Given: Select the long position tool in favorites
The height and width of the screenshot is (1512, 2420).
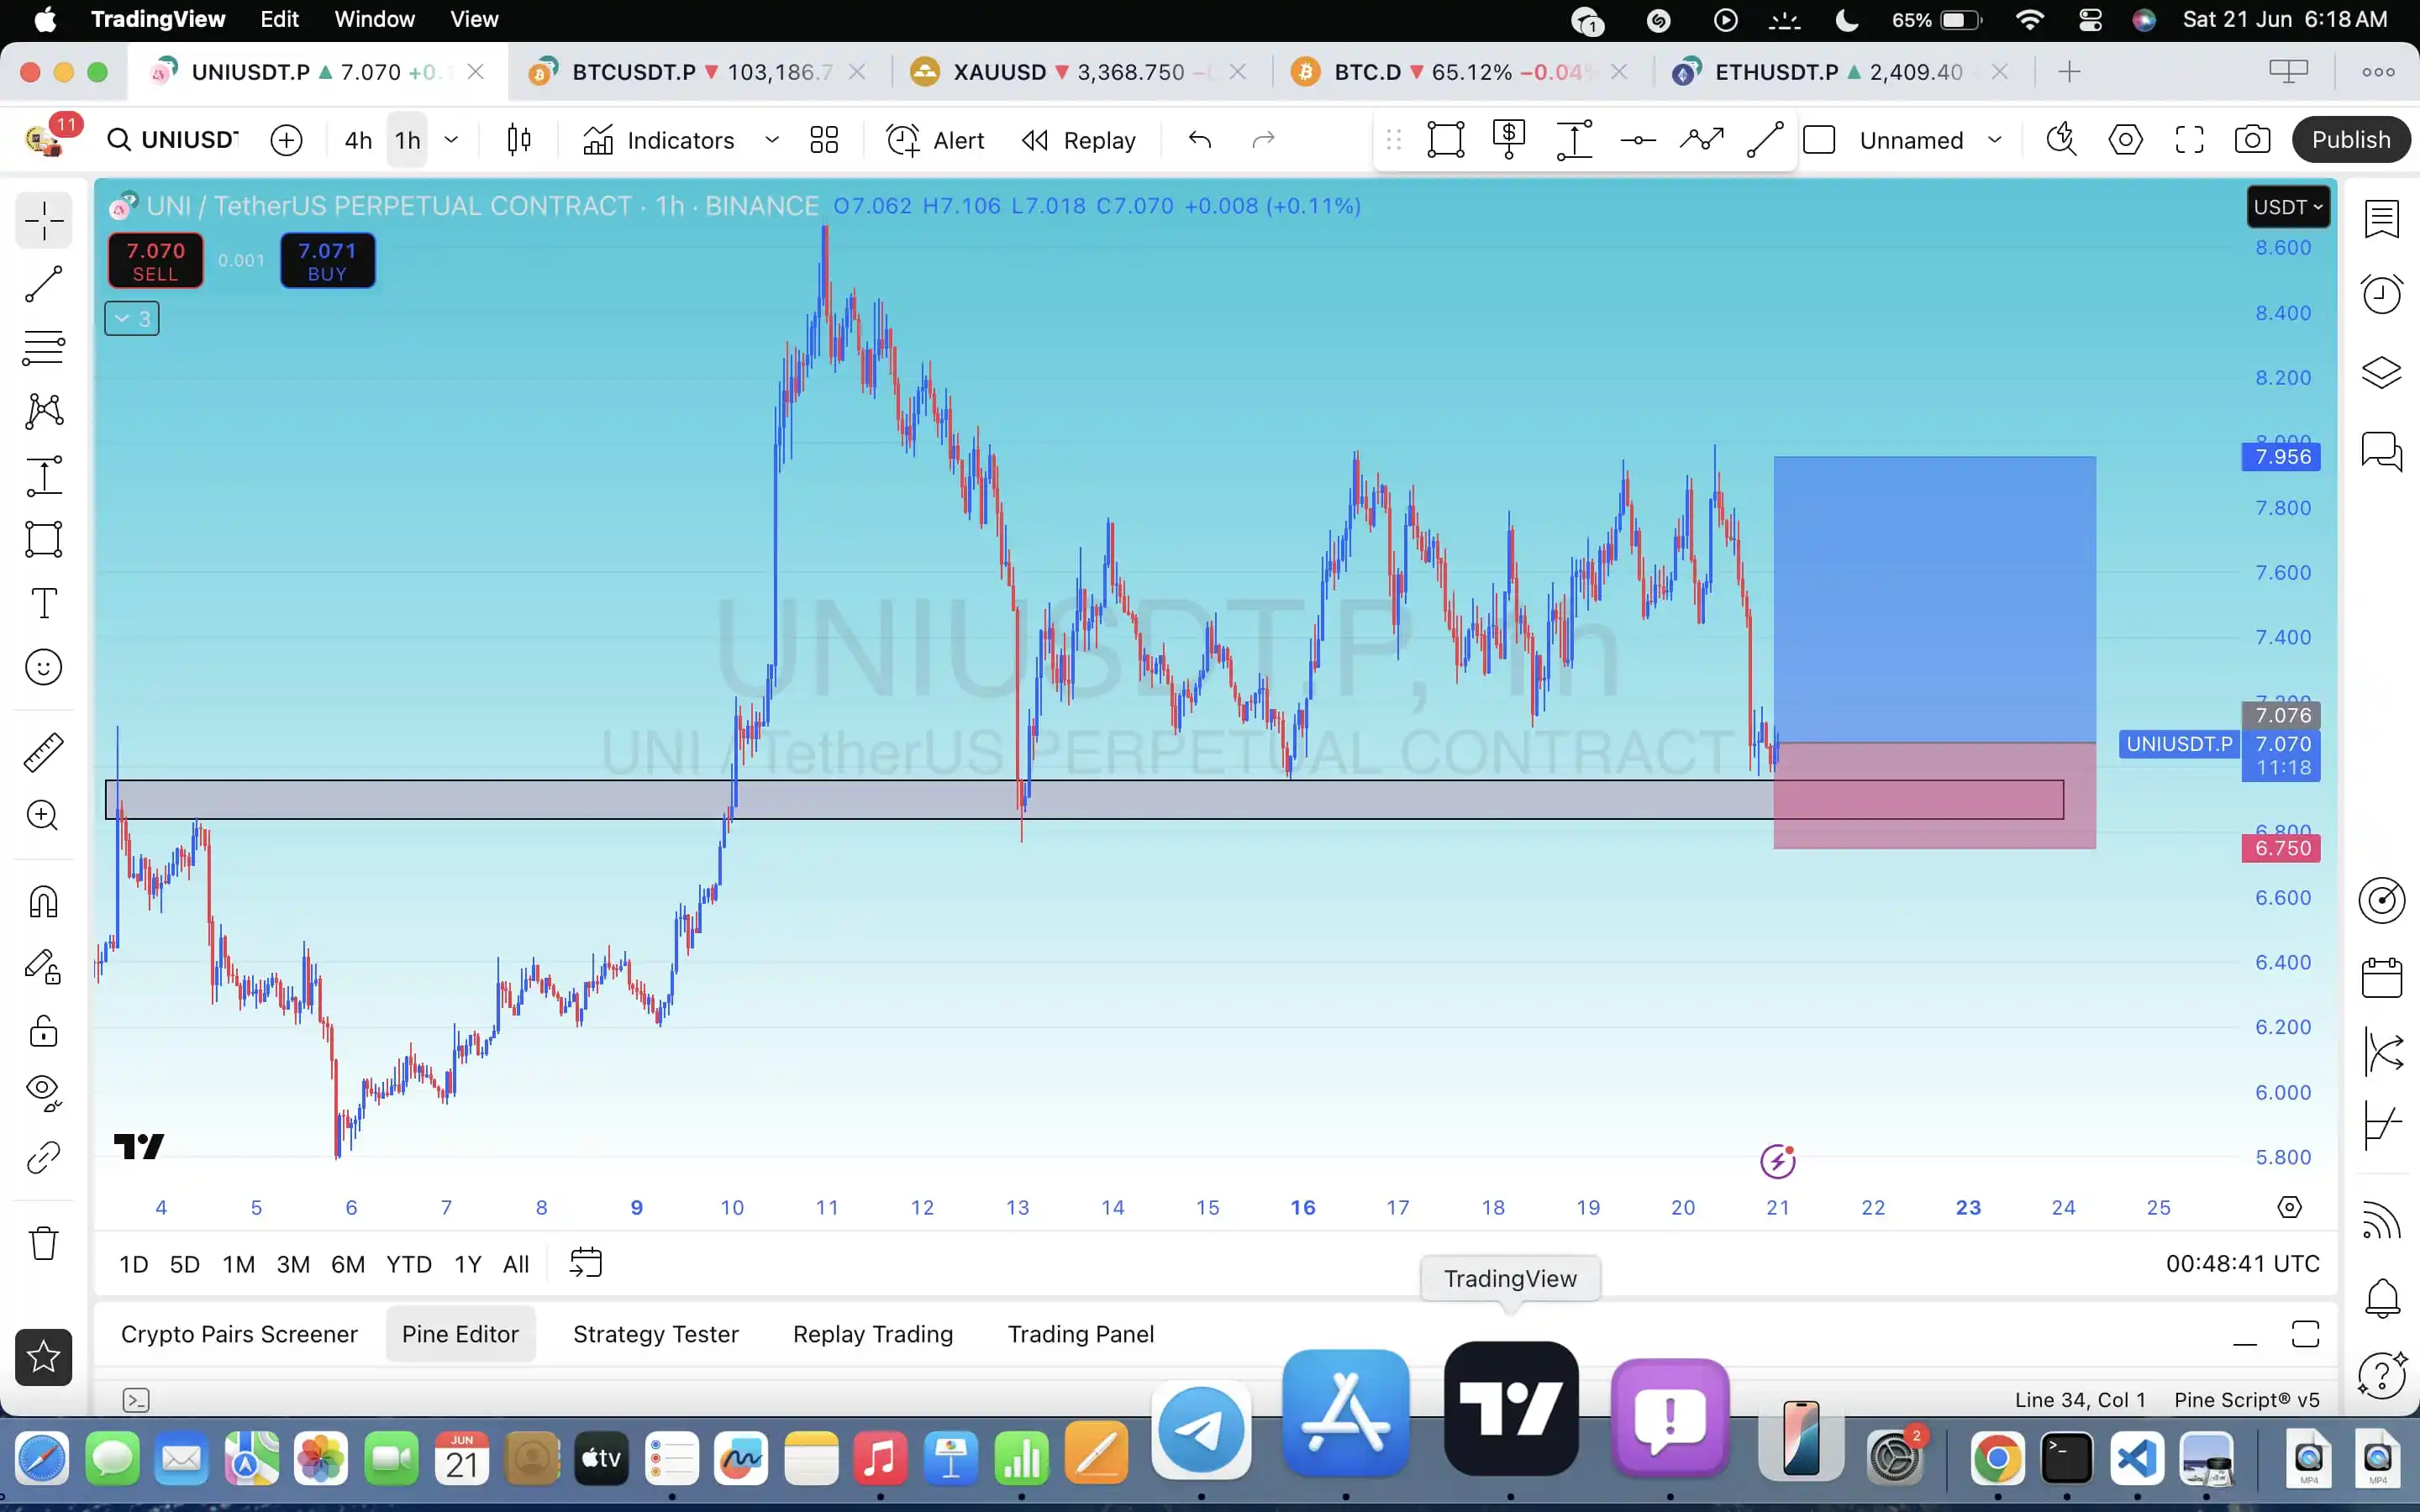Looking at the screenshot, I should (x=1509, y=140).
